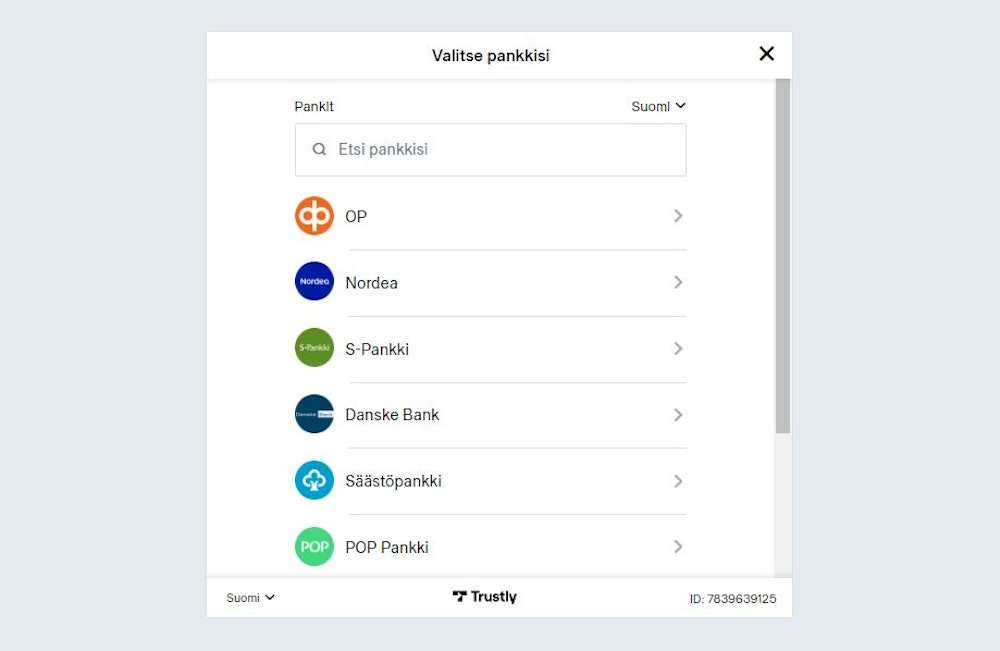Click the vertical scrollbar thumb
This screenshot has height=651, width=1000.
point(782,256)
